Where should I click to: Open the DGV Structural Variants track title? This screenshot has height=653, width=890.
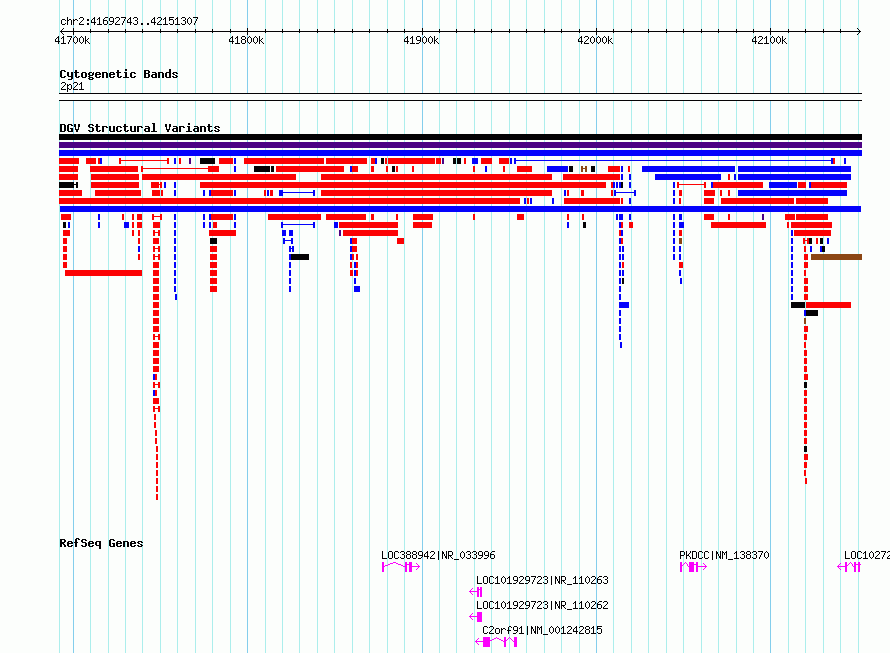(x=140, y=128)
